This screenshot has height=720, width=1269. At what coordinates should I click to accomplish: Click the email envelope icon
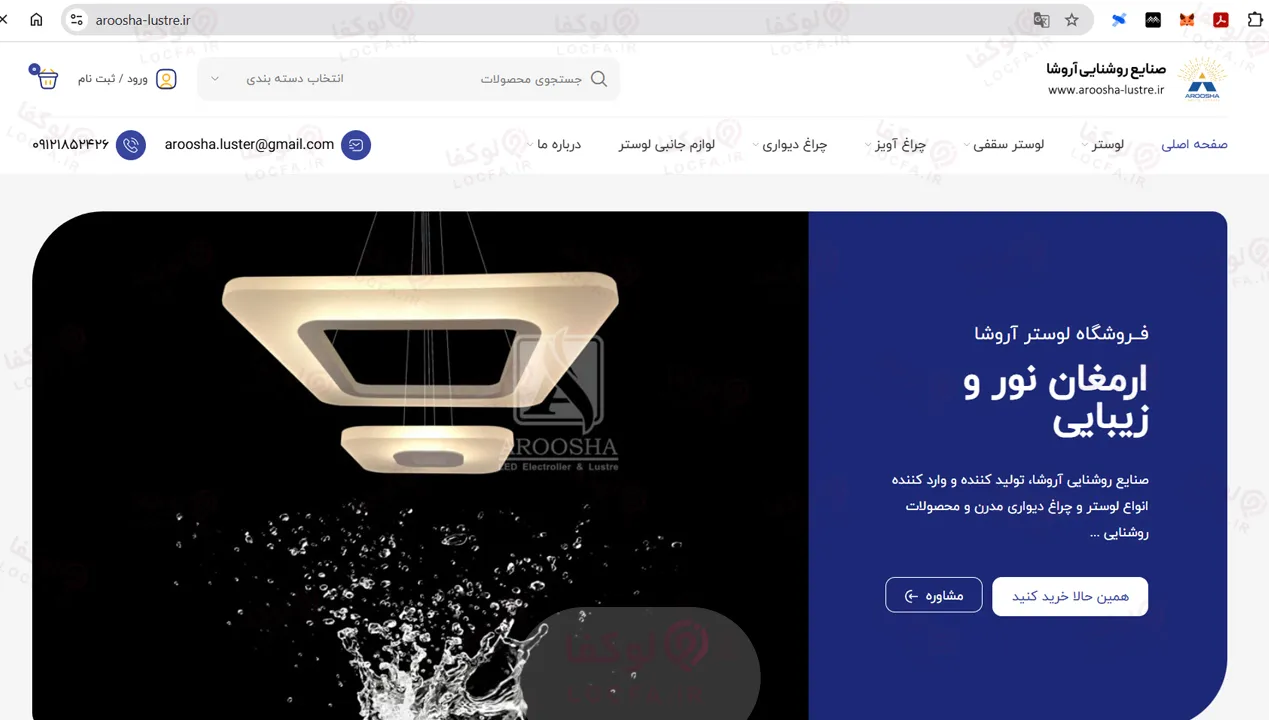(356, 145)
